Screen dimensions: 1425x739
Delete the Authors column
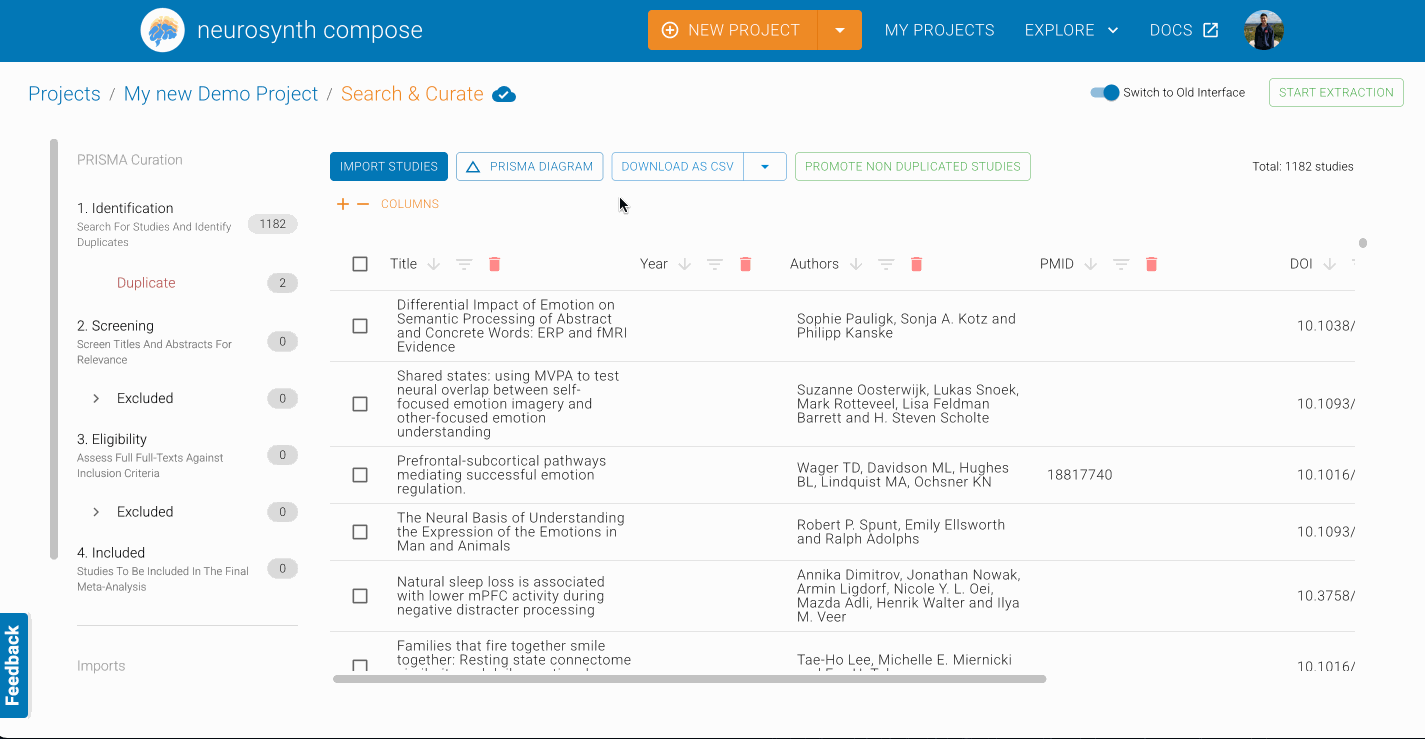click(x=916, y=264)
